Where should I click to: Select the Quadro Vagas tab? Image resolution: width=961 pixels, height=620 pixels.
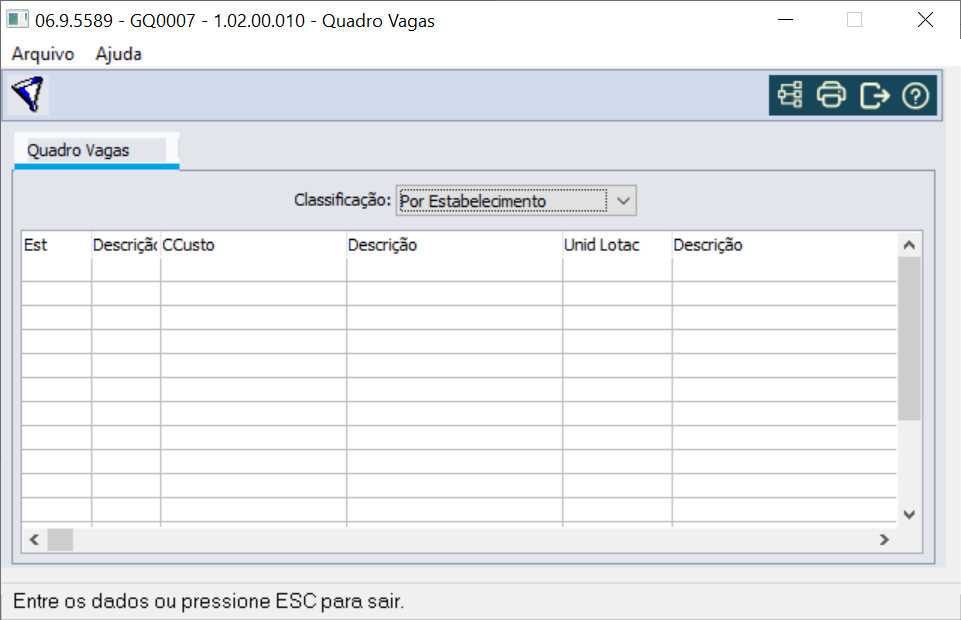pos(96,151)
